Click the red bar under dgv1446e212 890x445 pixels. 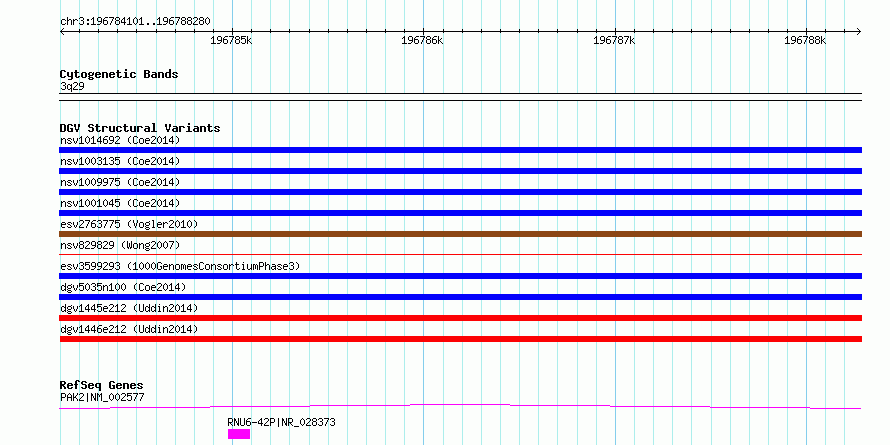[460, 339]
